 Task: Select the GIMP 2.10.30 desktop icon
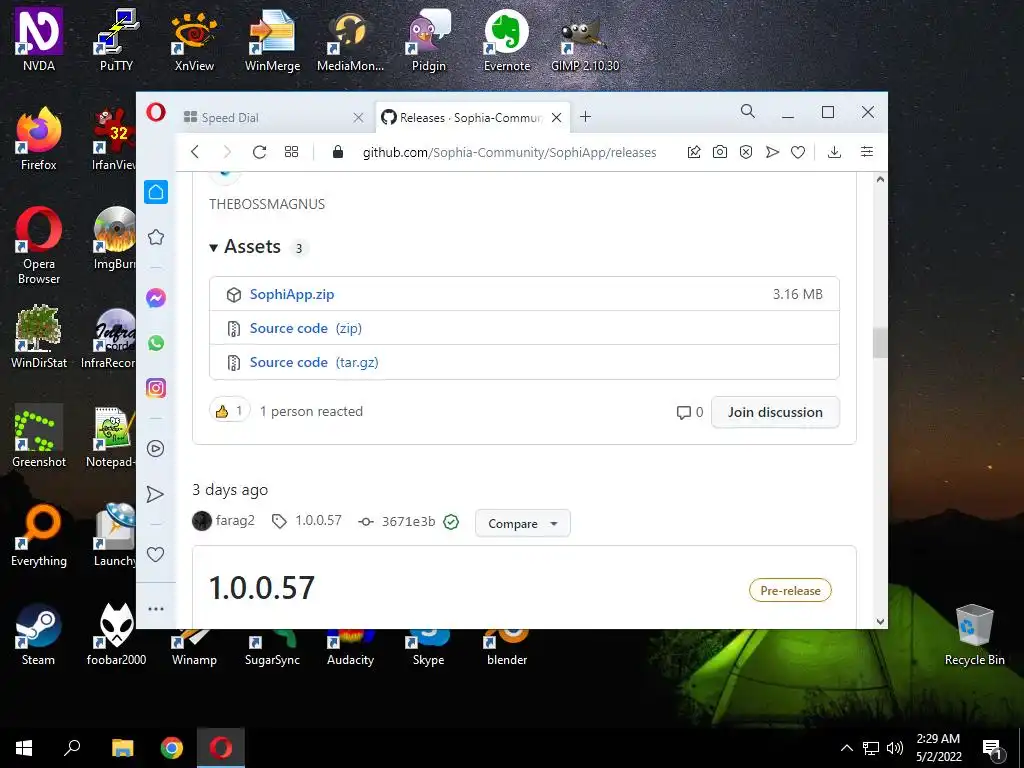[x=584, y=40]
